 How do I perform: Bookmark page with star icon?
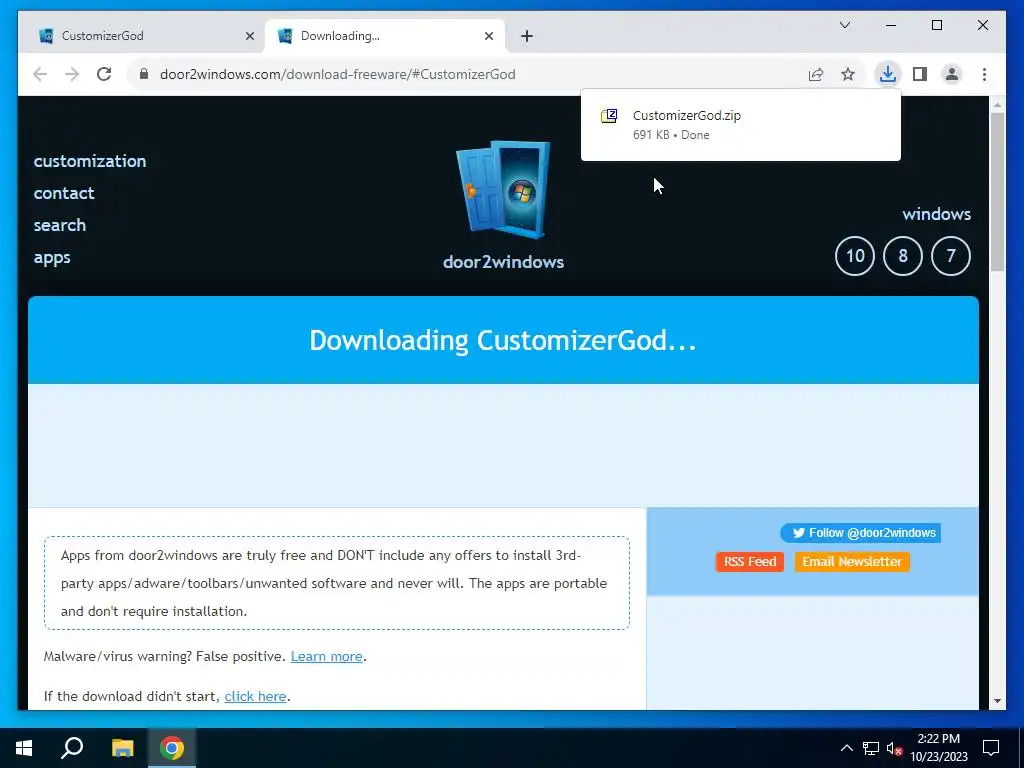tap(848, 74)
